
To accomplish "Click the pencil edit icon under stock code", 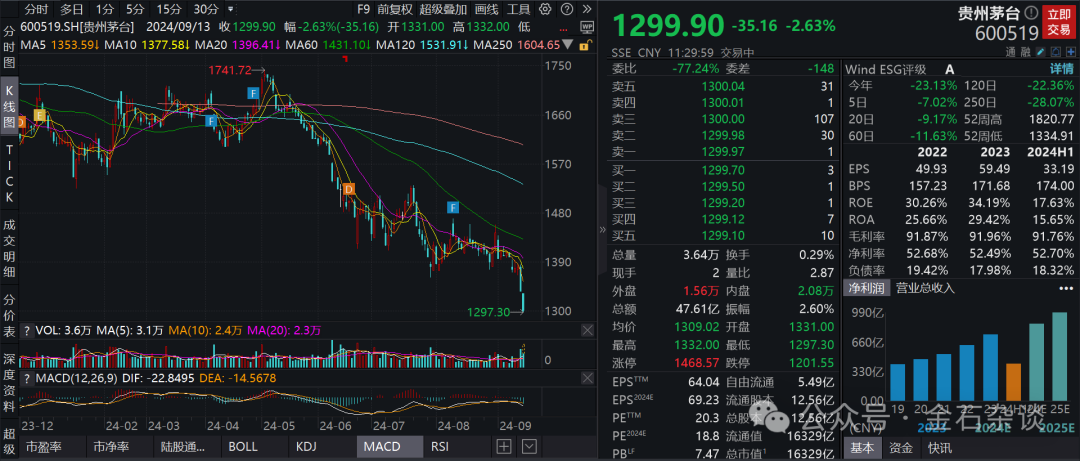I will point(1039,52).
